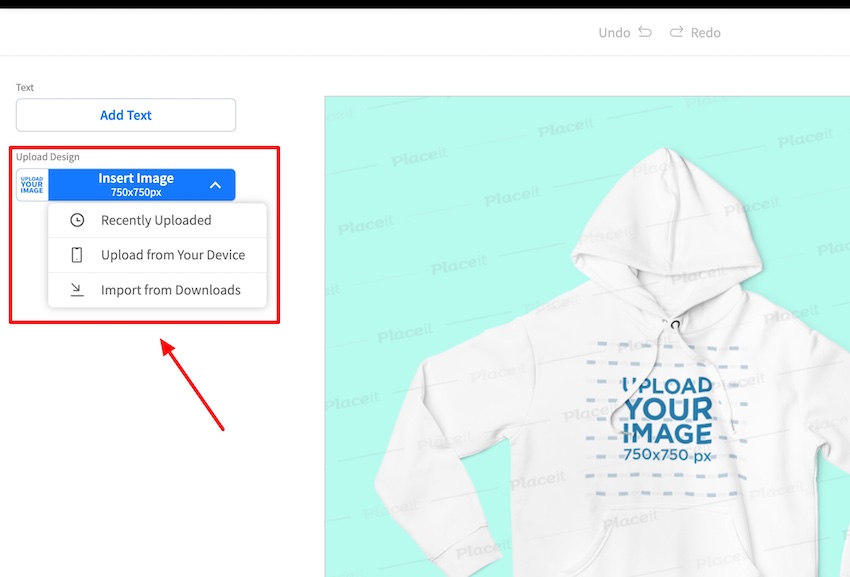Click the Redo text label
This screenshot has height=577, width=850.
(705, 33)
